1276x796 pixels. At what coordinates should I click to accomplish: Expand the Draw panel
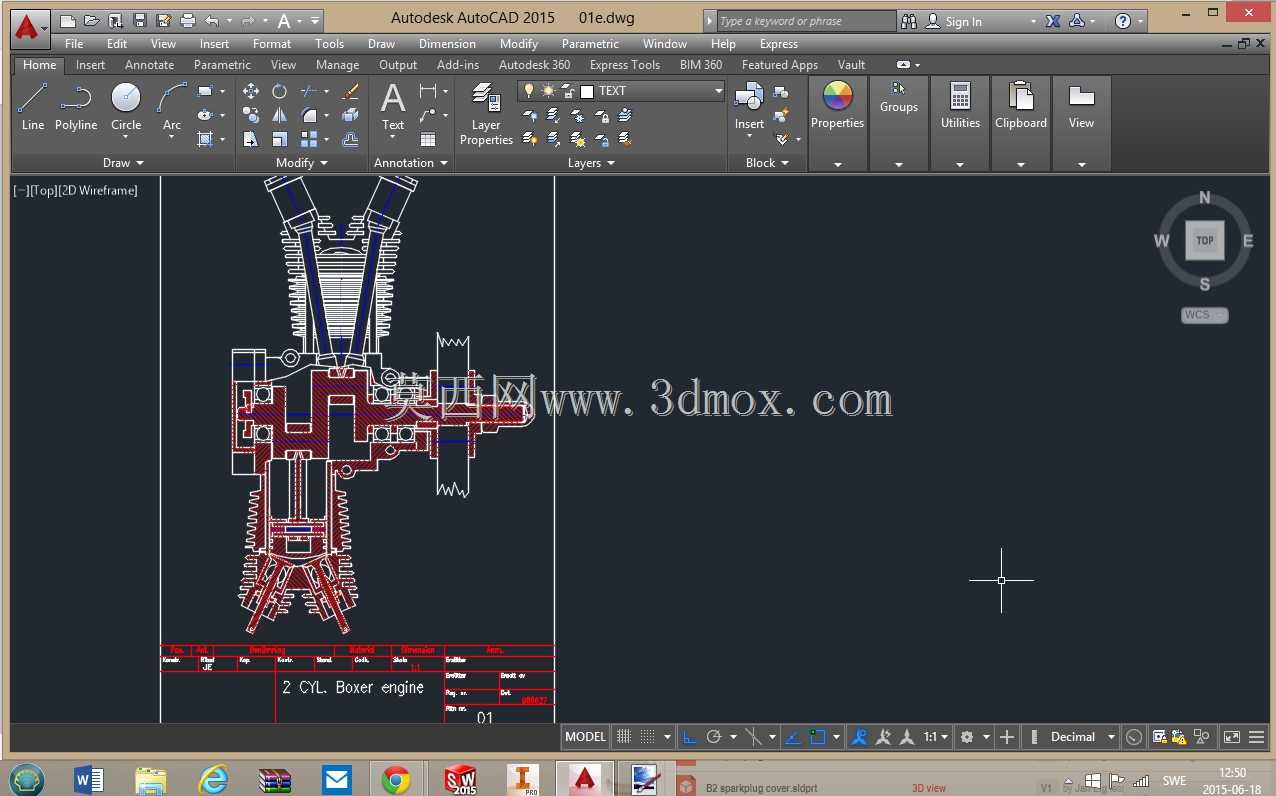tap(123, 163)
